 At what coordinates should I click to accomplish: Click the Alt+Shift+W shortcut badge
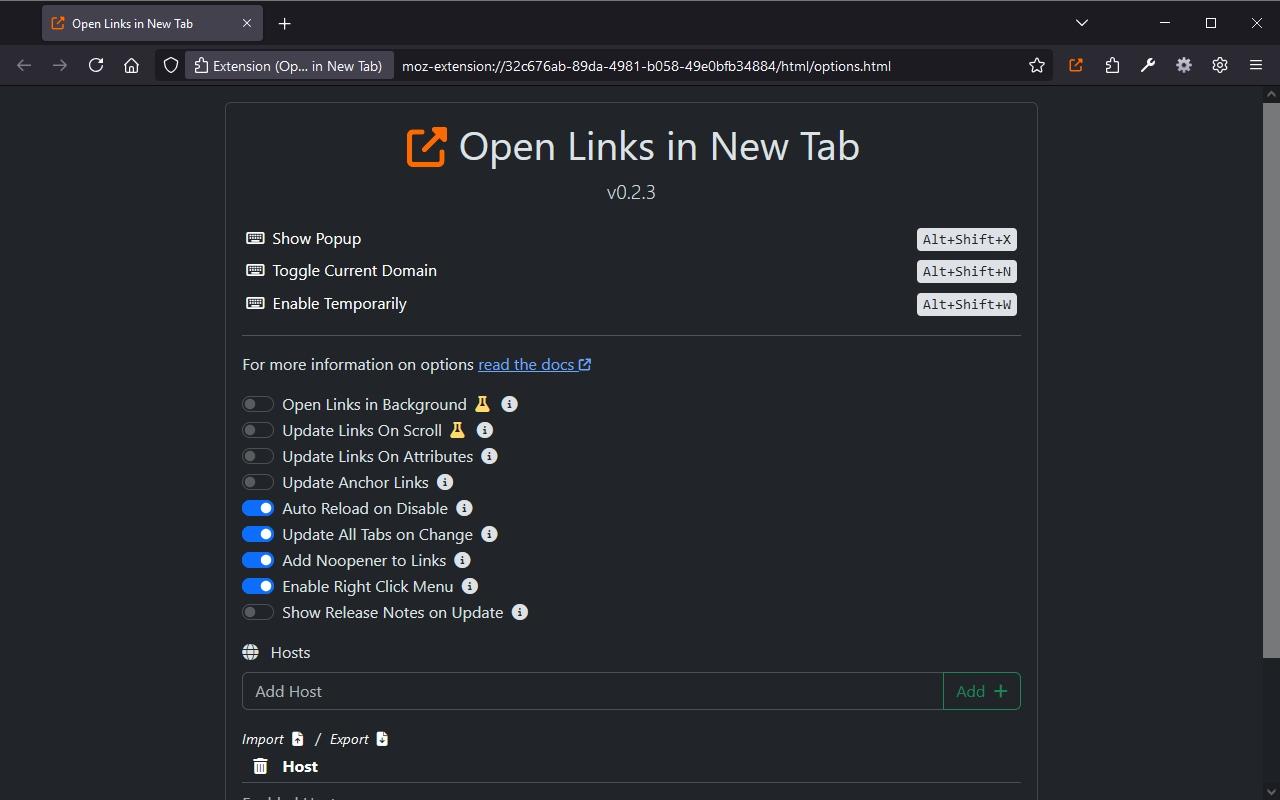coord(967,304)
